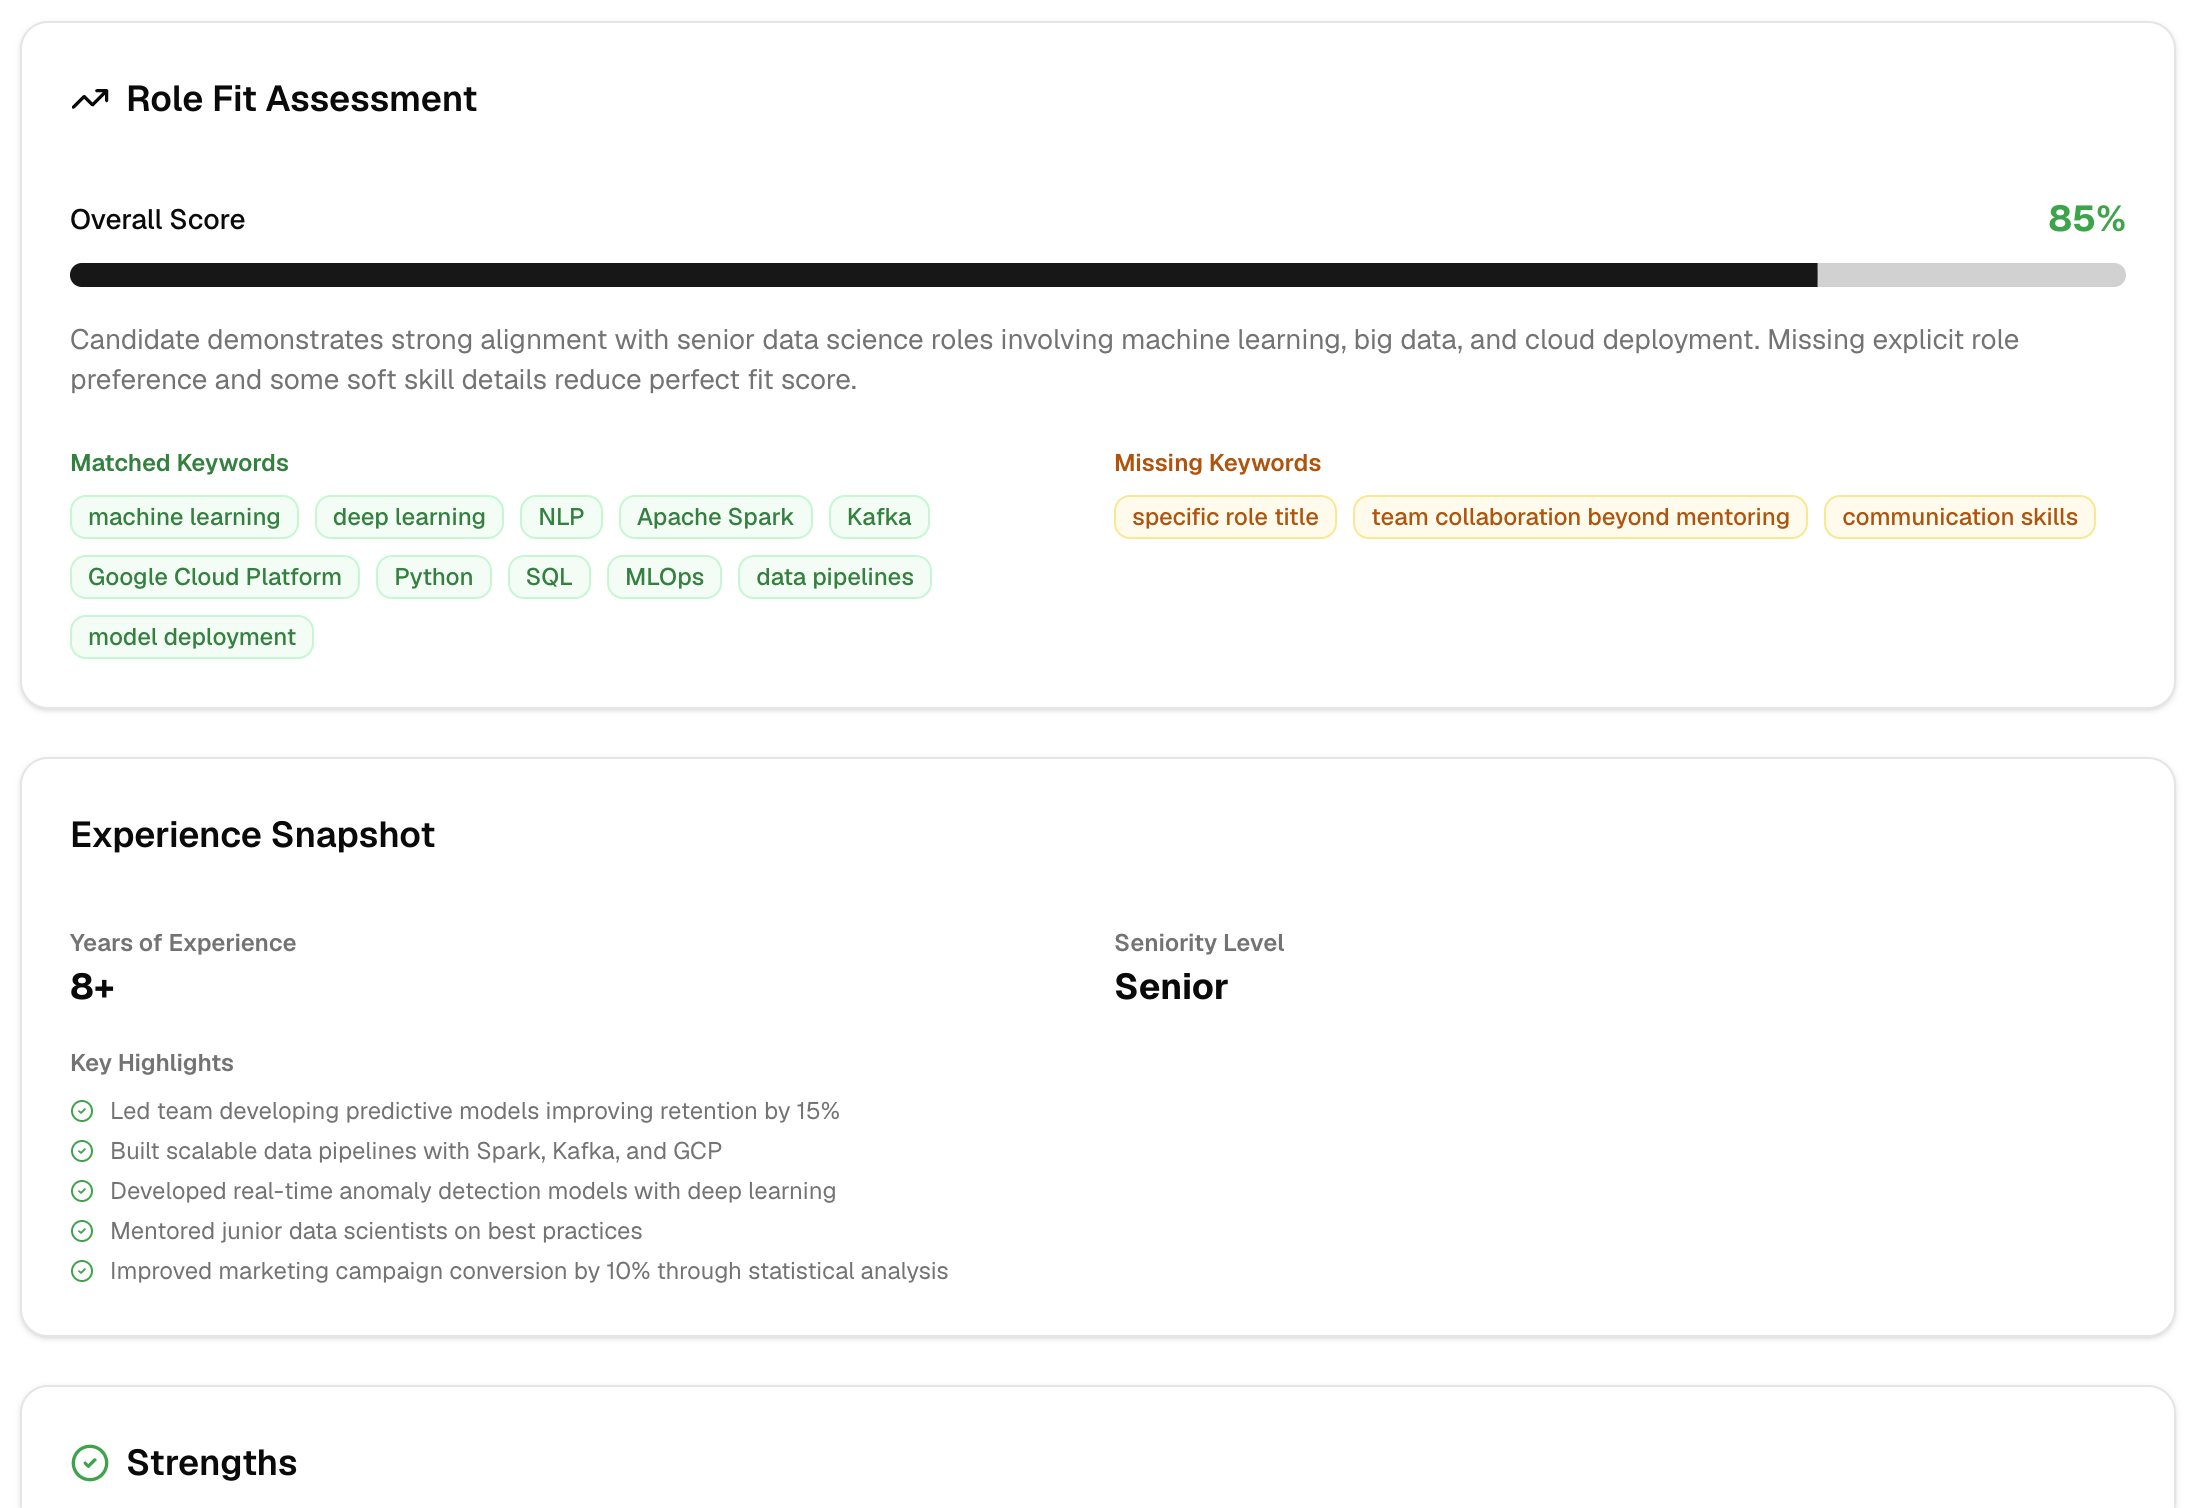Image resolution: width=2190 pixels, height=1508 pixels.
Task: Click text 'Led team developing predictive models improving retention by 15%'
Action: click(475, 1111)
